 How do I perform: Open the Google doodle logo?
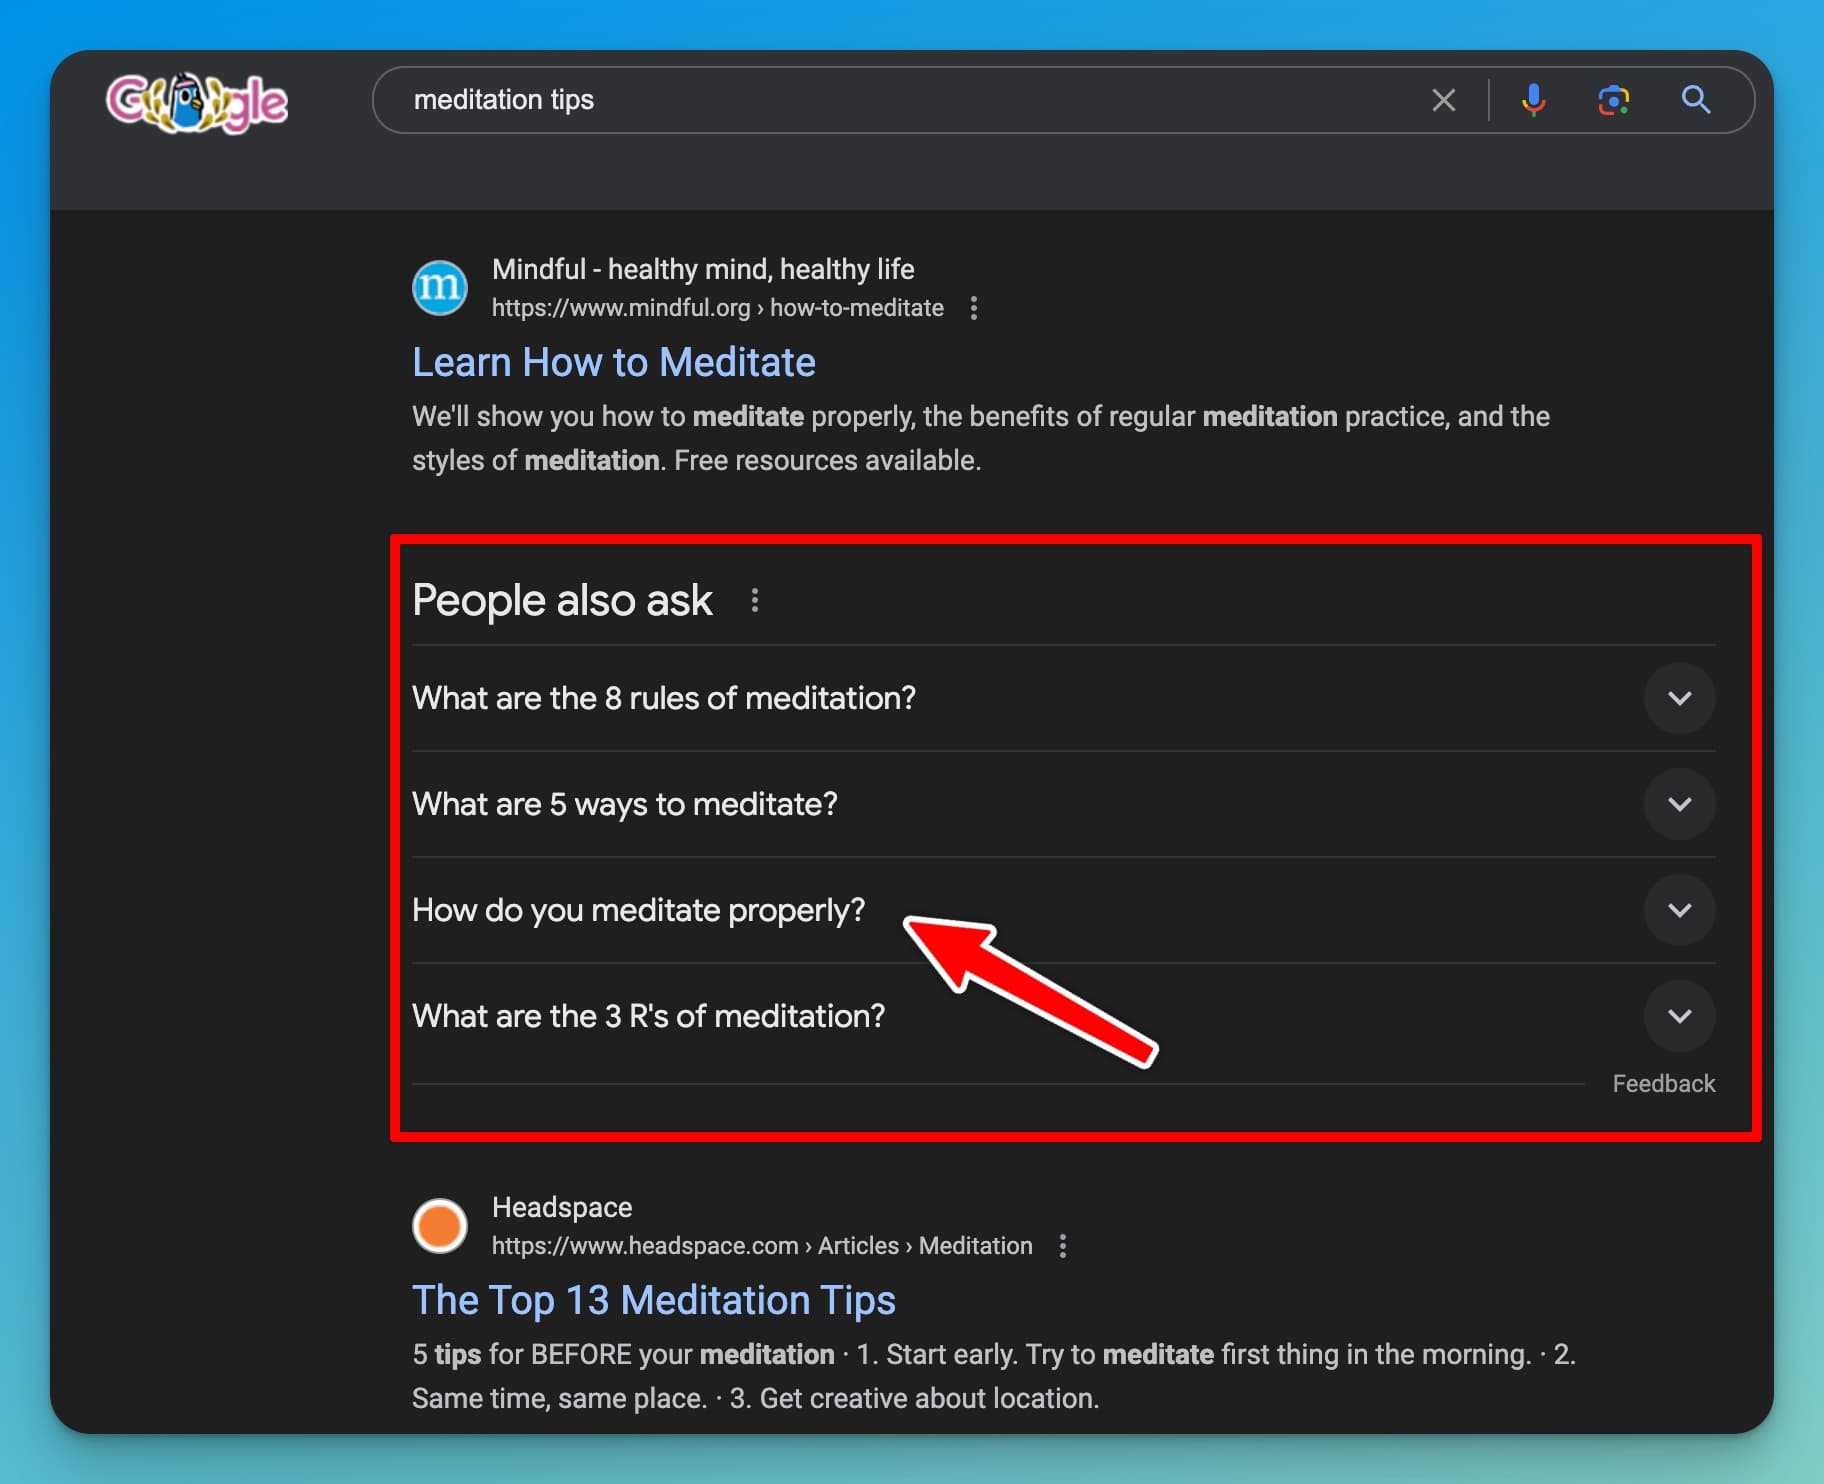[x=197, y=100]
